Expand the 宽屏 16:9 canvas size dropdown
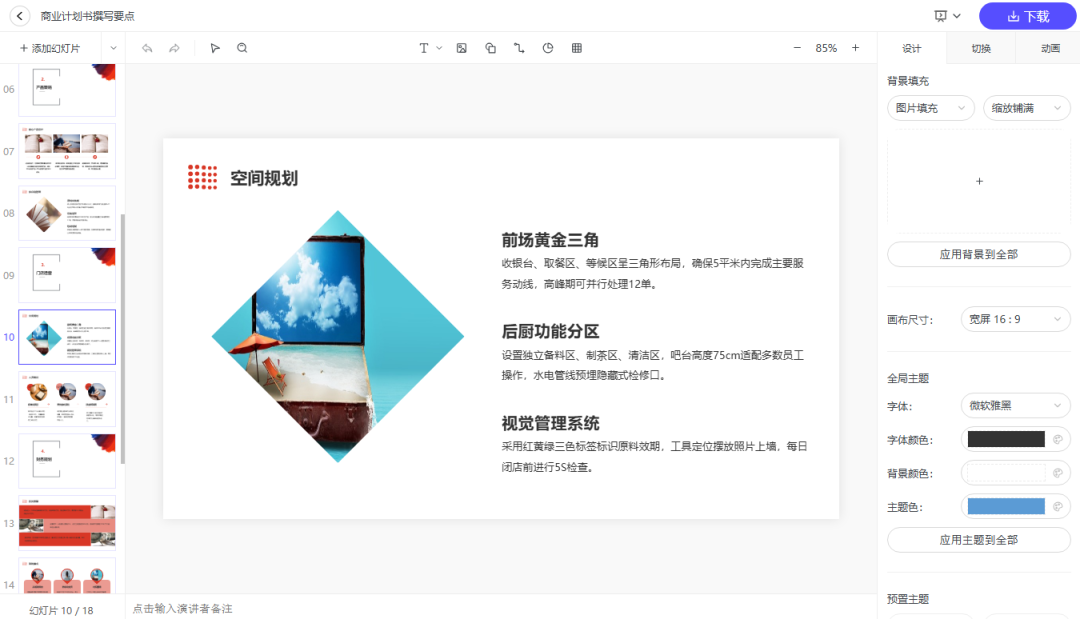Image resolution: width=1080 pixels, height=619 pixels. (x=1014, y=318)
